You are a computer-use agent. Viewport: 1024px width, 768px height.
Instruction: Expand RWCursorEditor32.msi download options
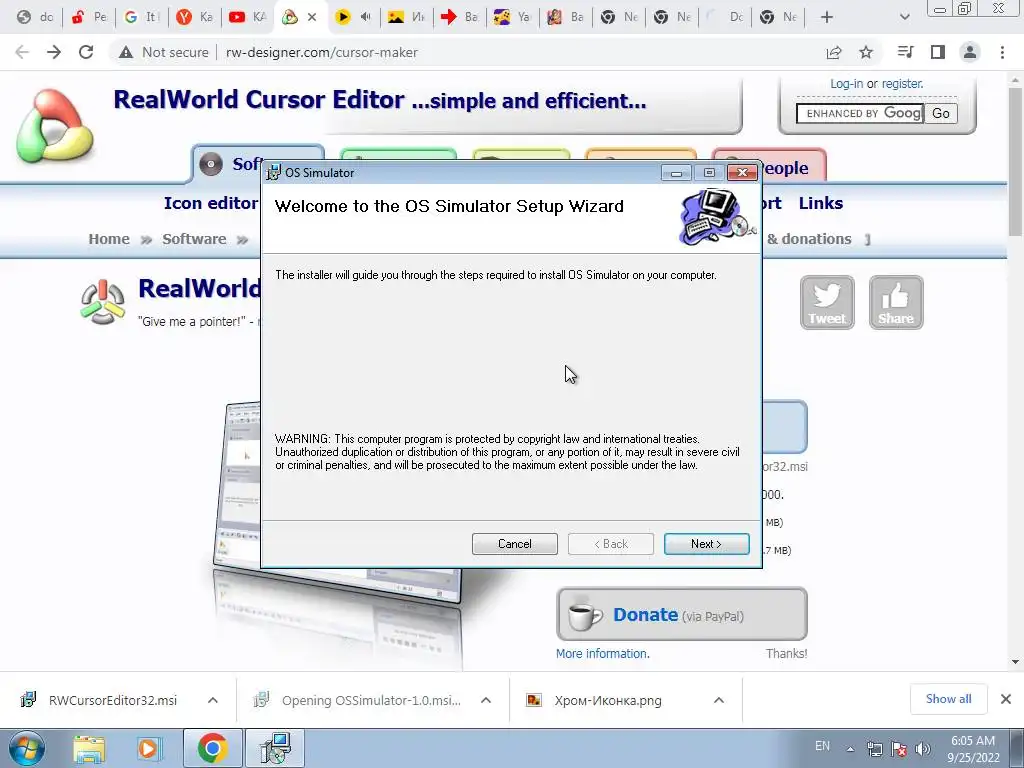213,700
